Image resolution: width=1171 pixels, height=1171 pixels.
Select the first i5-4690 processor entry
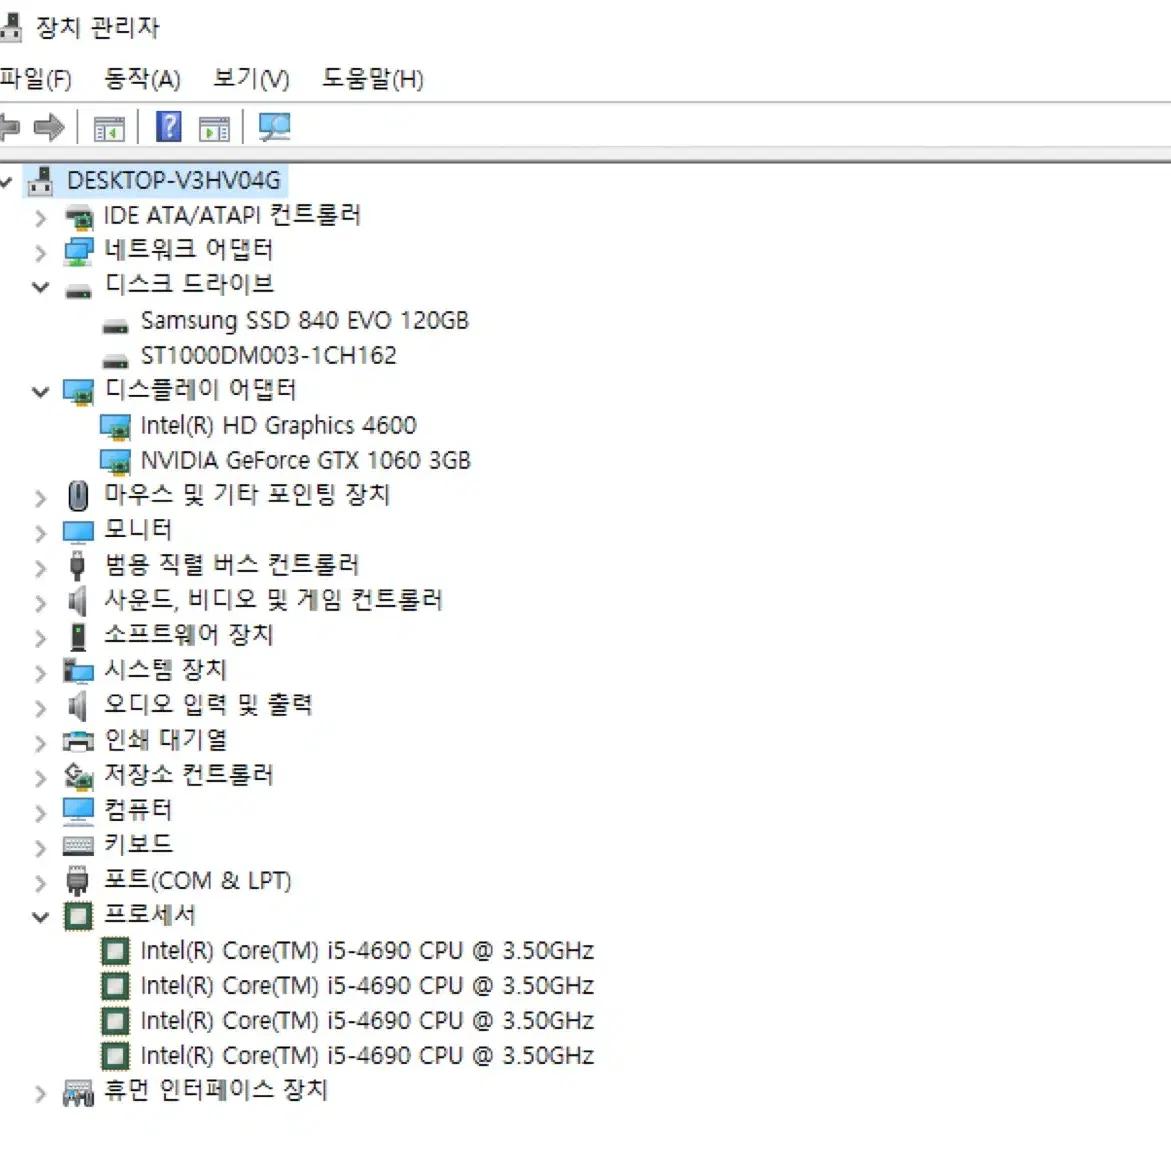[367, 951]
